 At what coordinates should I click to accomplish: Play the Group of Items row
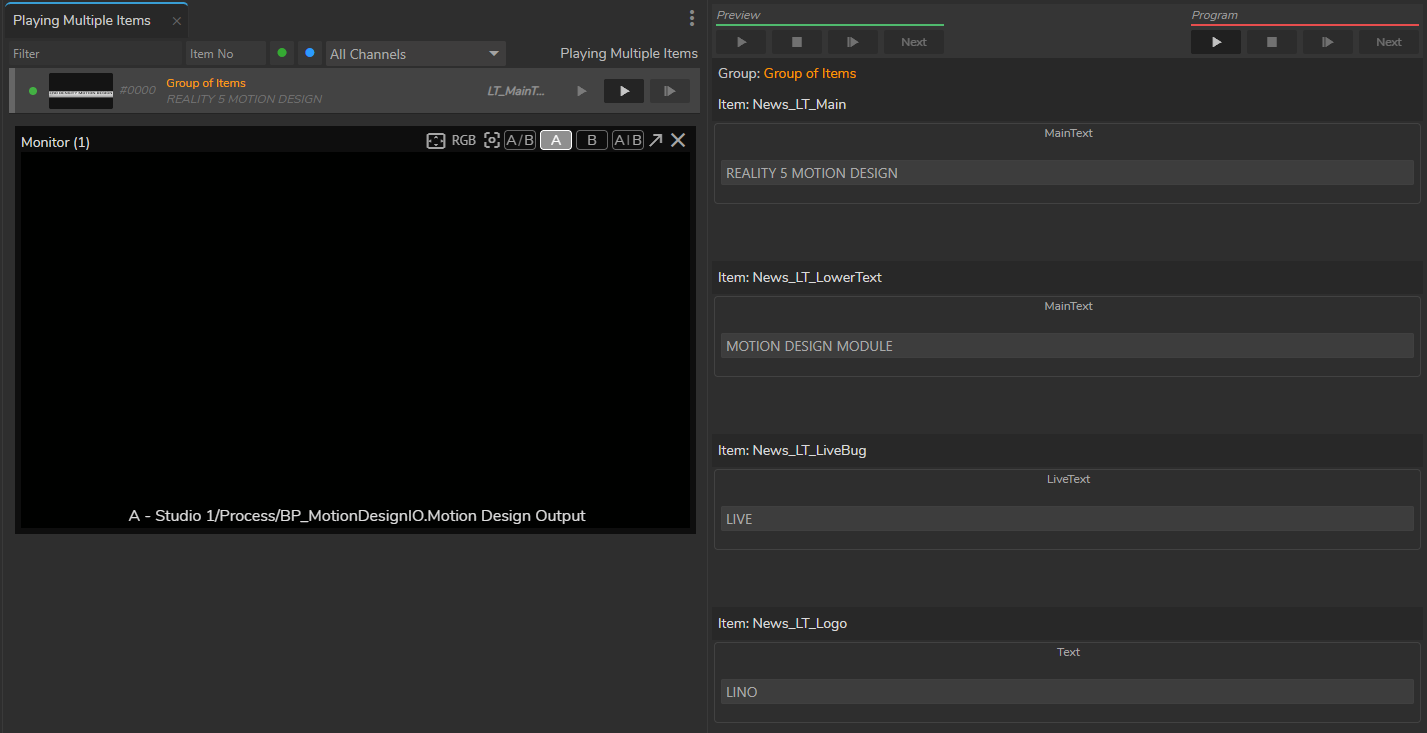(624, 91)
